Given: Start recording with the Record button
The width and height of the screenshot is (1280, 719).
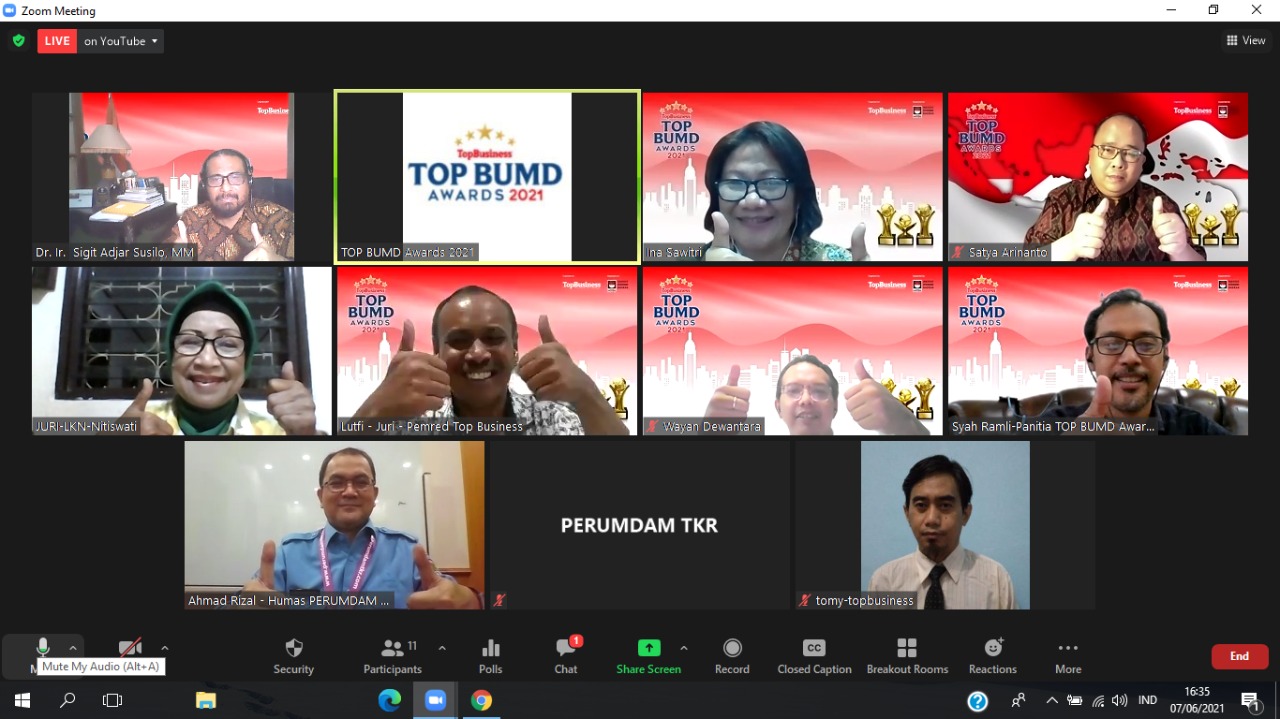Looking at the screenshot, I should click(x=732, y=655).
